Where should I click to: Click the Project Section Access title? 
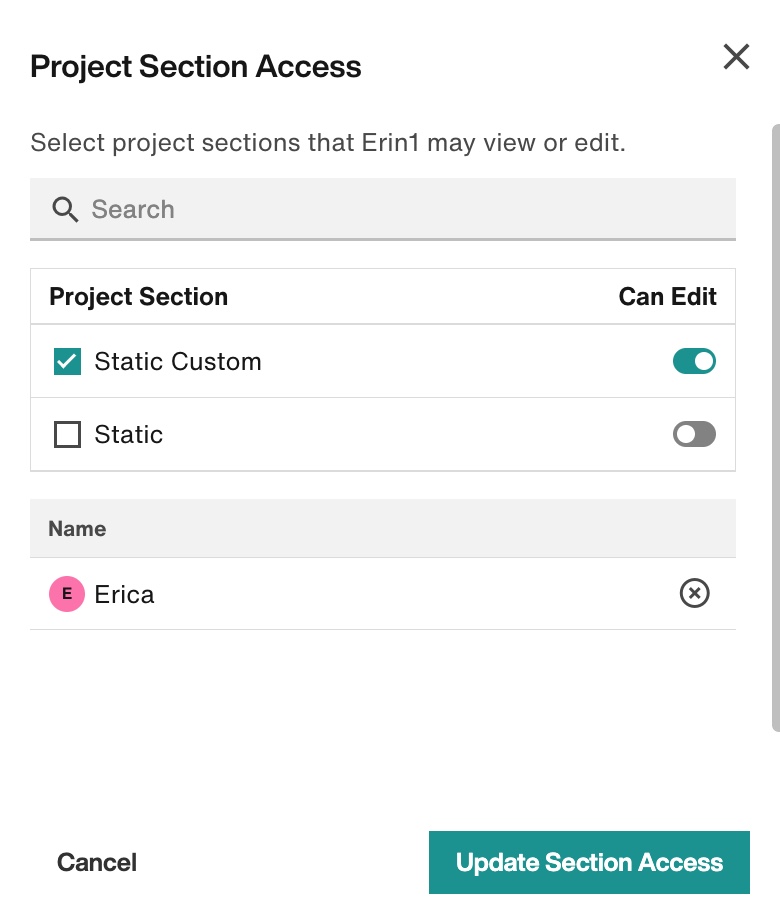click(x=196, y=66)
